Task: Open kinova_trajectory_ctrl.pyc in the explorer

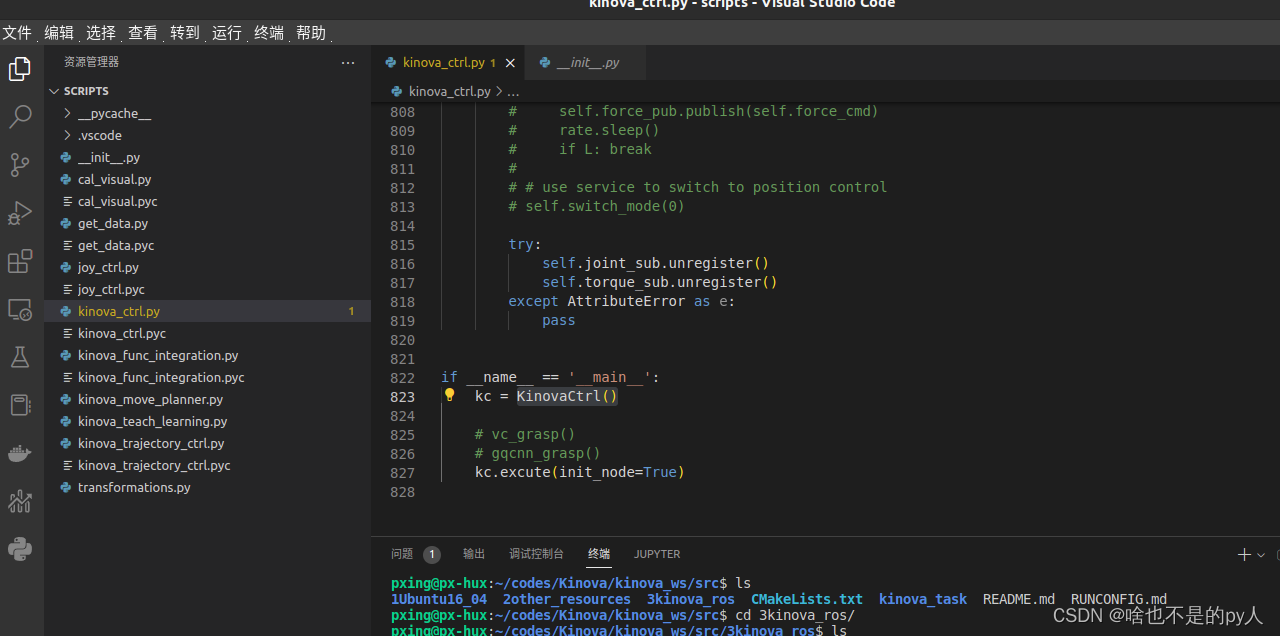Action: (207, 465)
